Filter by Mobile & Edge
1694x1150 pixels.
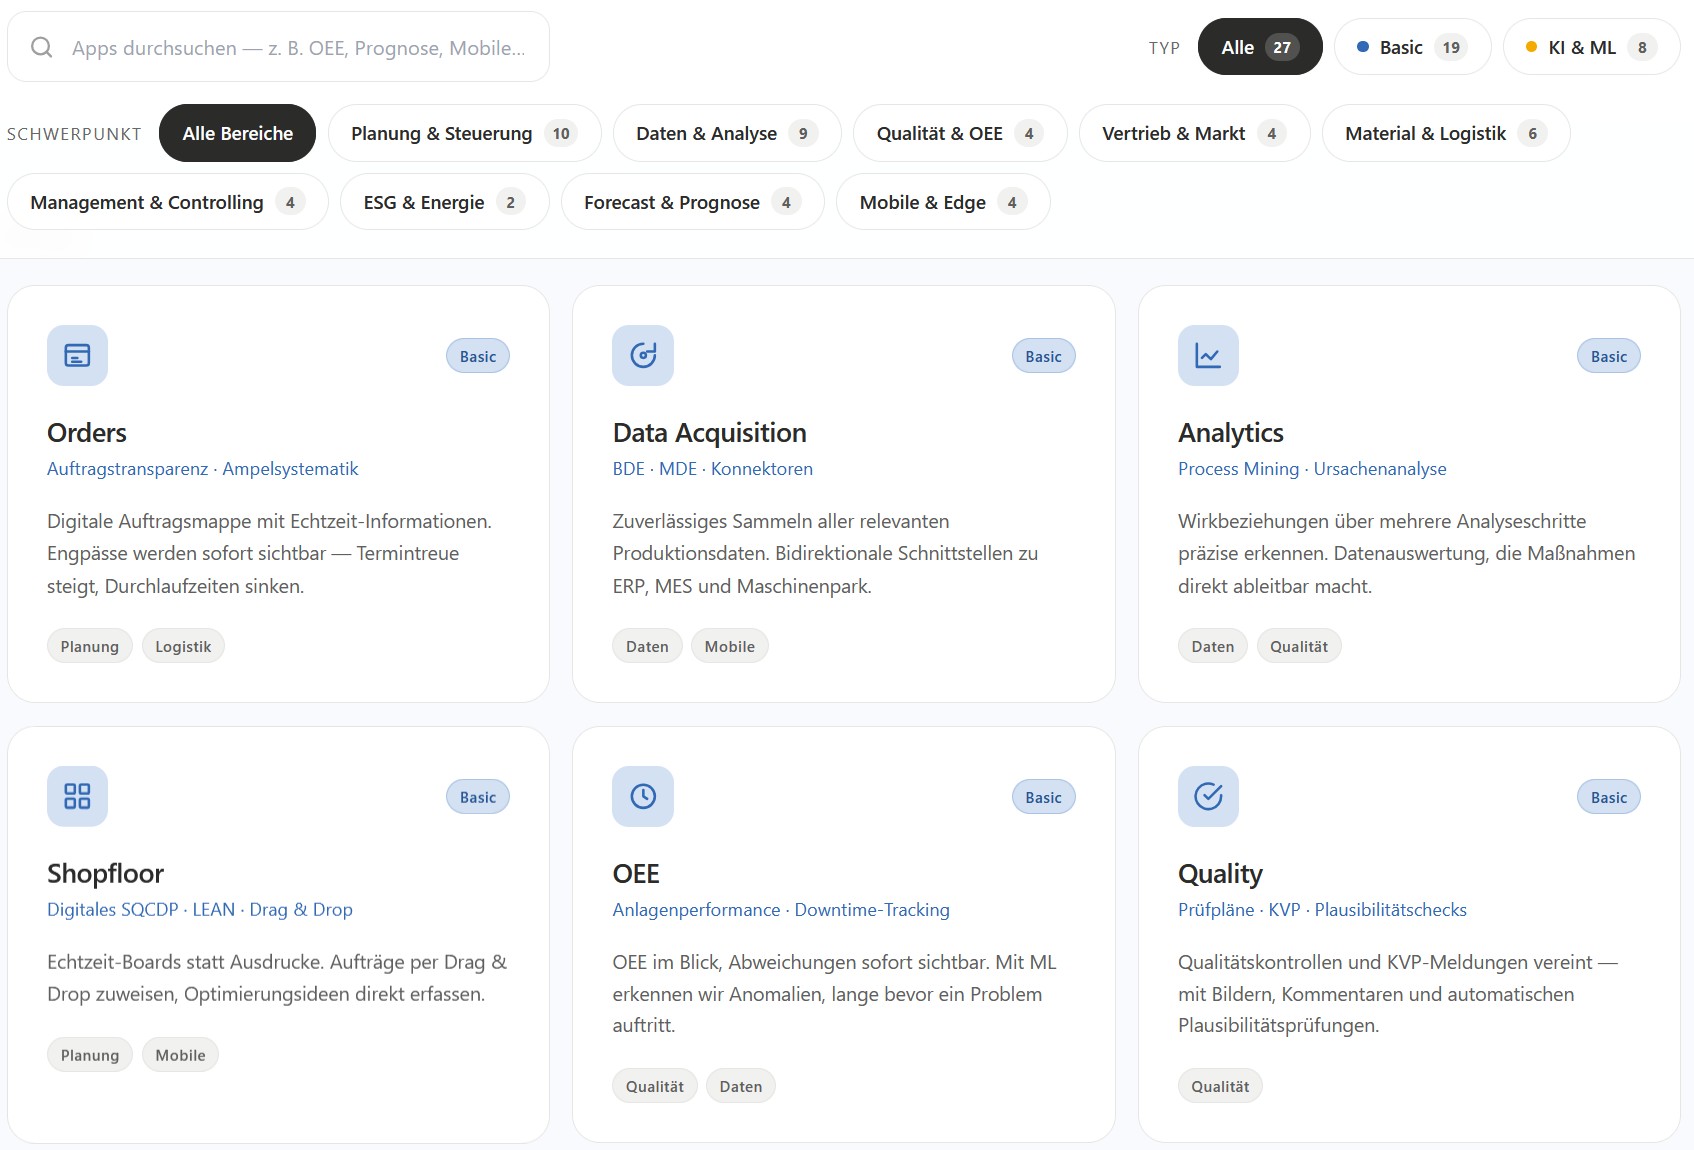pos(943,202)
